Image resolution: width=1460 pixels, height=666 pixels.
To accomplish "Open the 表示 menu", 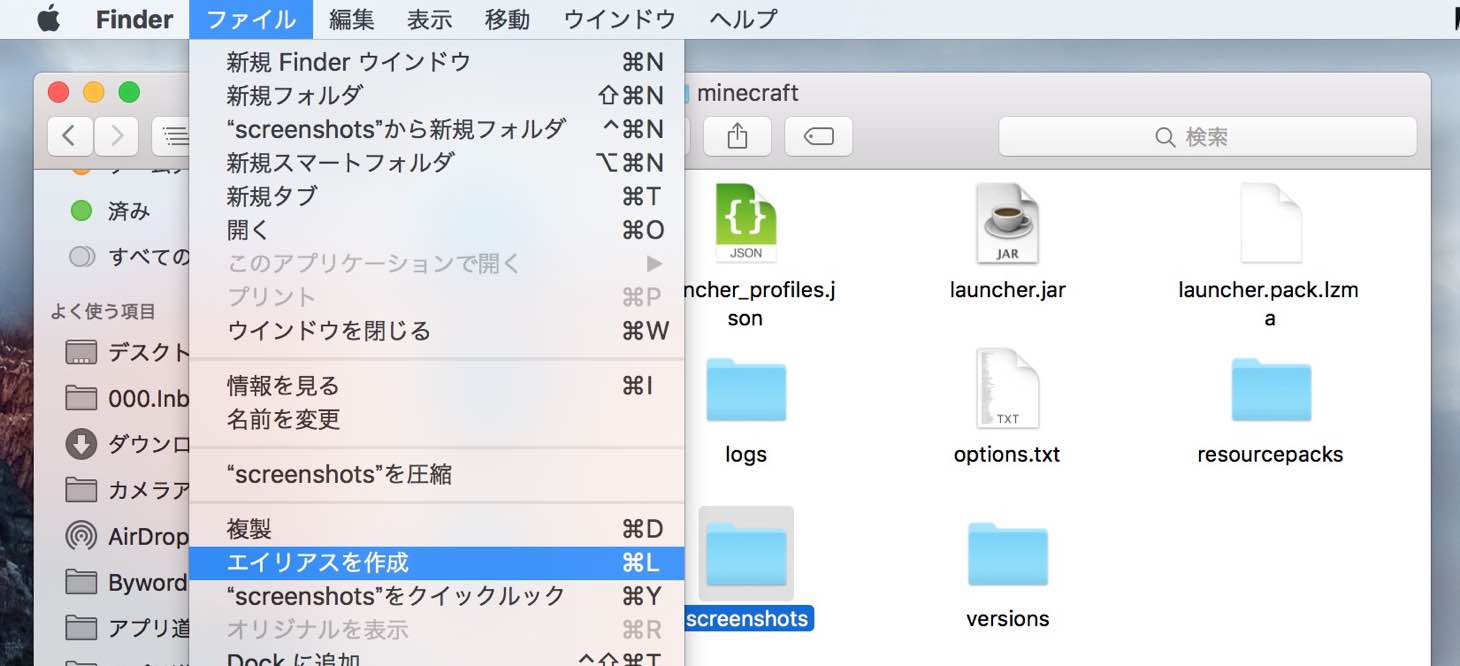I will click(x=430, y=19).
